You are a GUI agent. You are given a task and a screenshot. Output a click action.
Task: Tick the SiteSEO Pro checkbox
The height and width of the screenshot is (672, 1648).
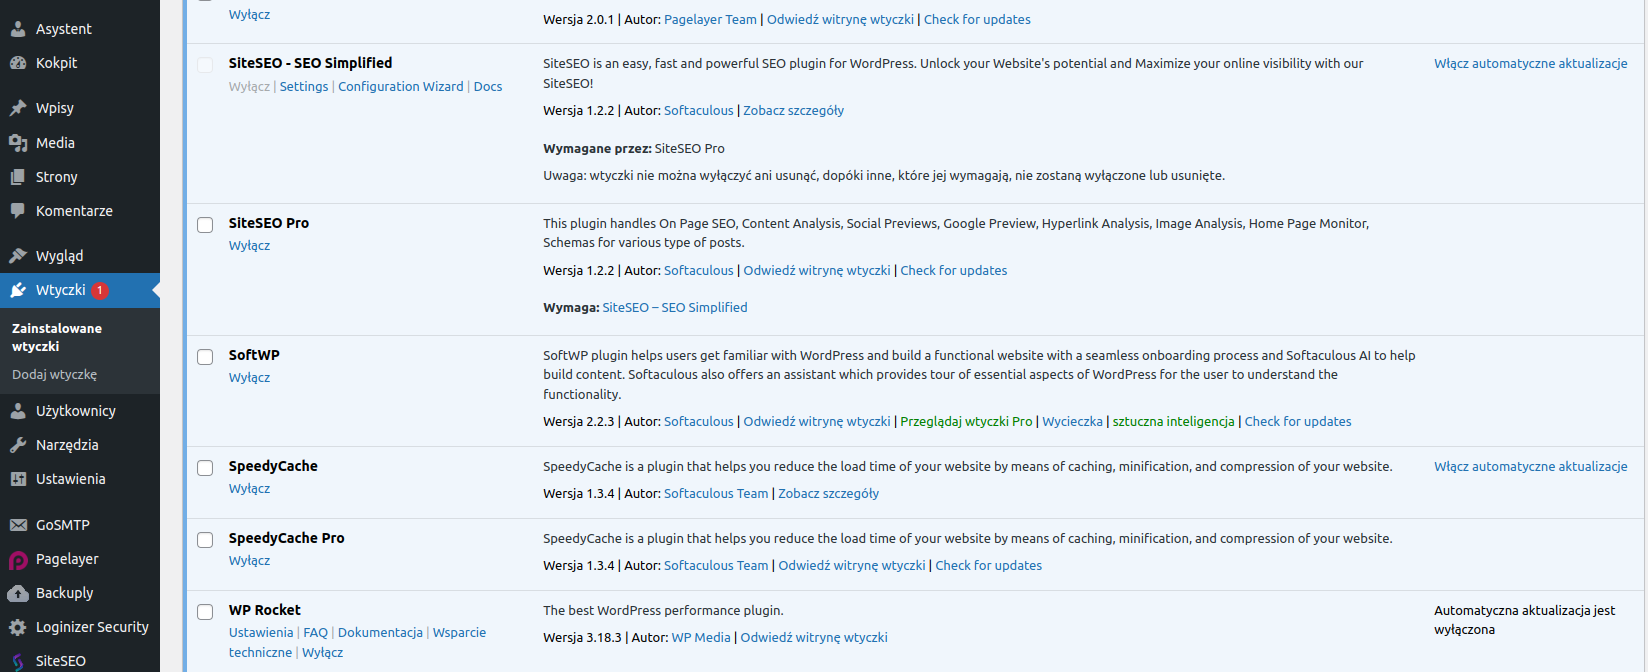(x=205, y=225)
